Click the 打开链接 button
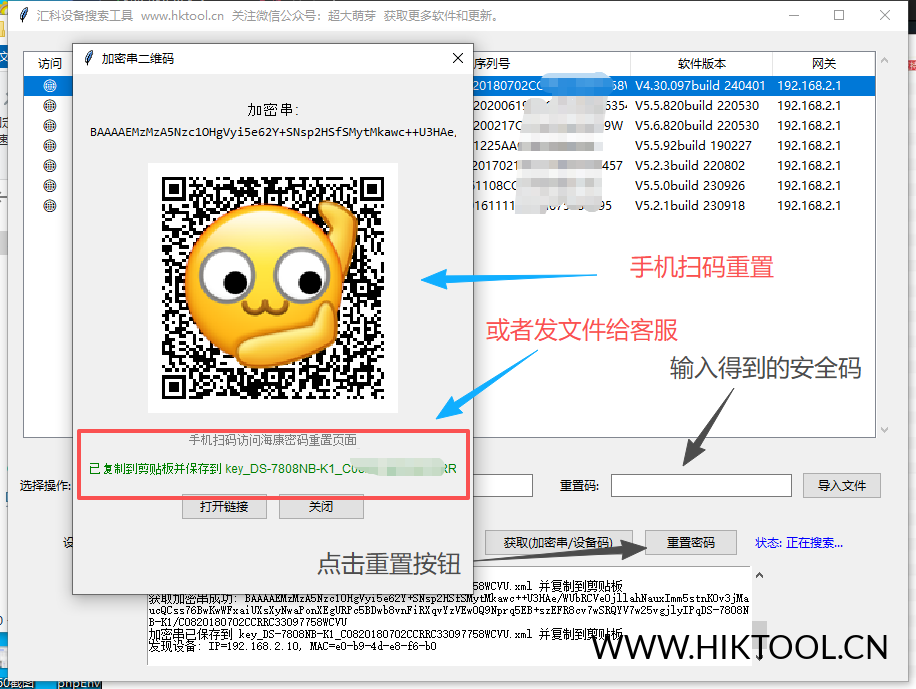Screen dimensions: 916x689 224,506
